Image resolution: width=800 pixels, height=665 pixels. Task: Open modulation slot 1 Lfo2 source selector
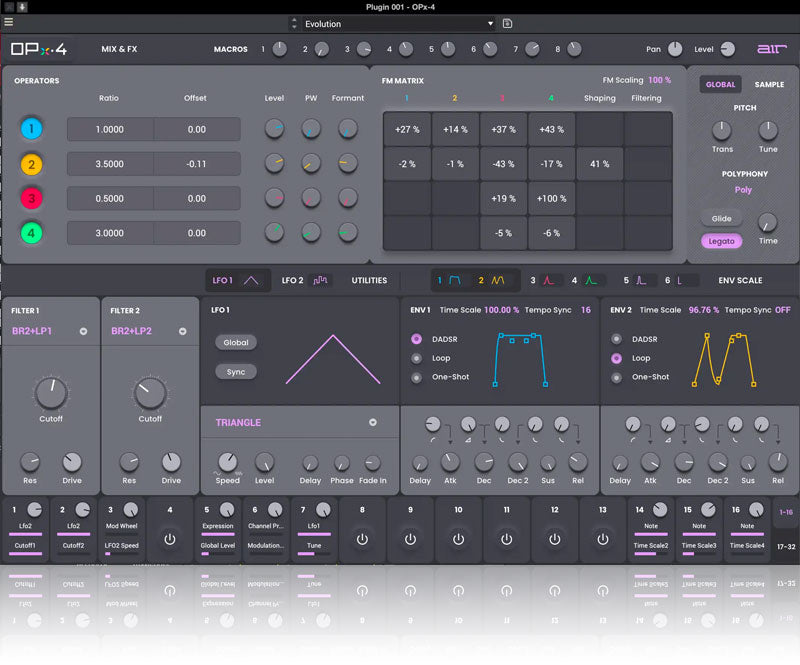(x=25, y=526)
